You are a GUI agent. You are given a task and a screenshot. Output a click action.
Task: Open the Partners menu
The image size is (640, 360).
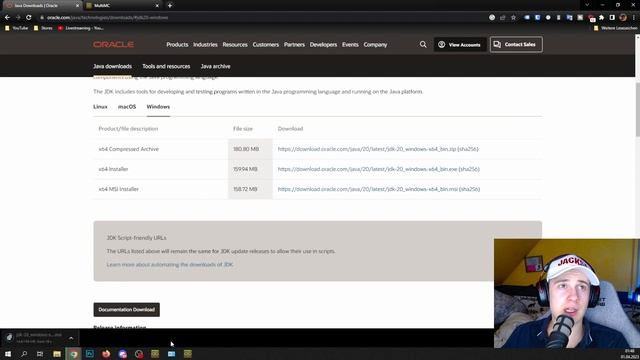(x=294, y=44)
